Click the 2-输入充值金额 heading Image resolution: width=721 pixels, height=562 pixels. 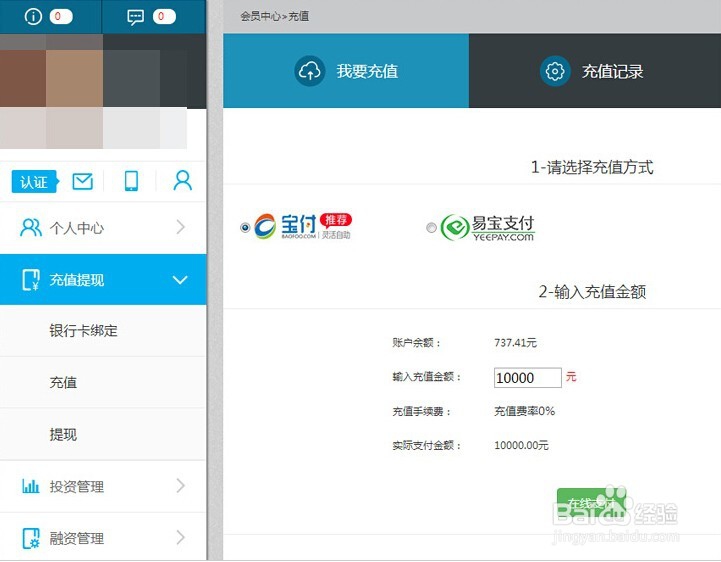(592, 292)
